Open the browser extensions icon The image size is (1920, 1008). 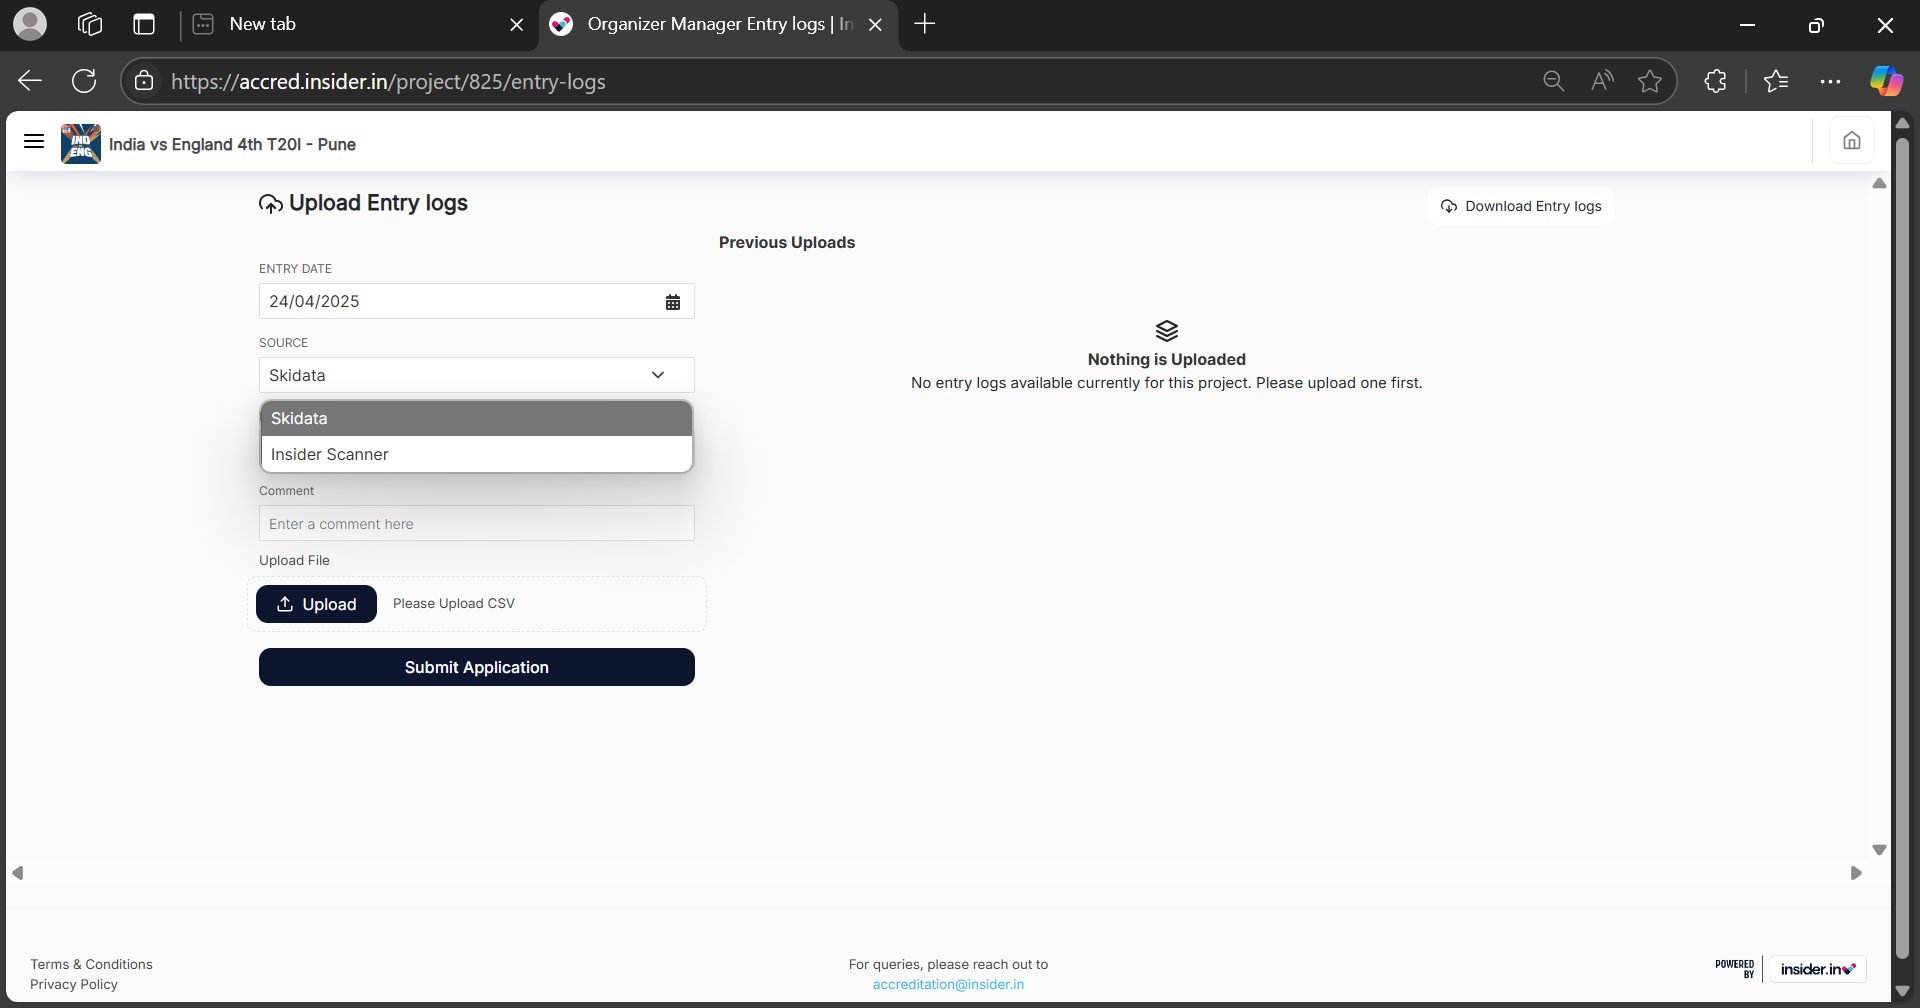[1715, 82]
